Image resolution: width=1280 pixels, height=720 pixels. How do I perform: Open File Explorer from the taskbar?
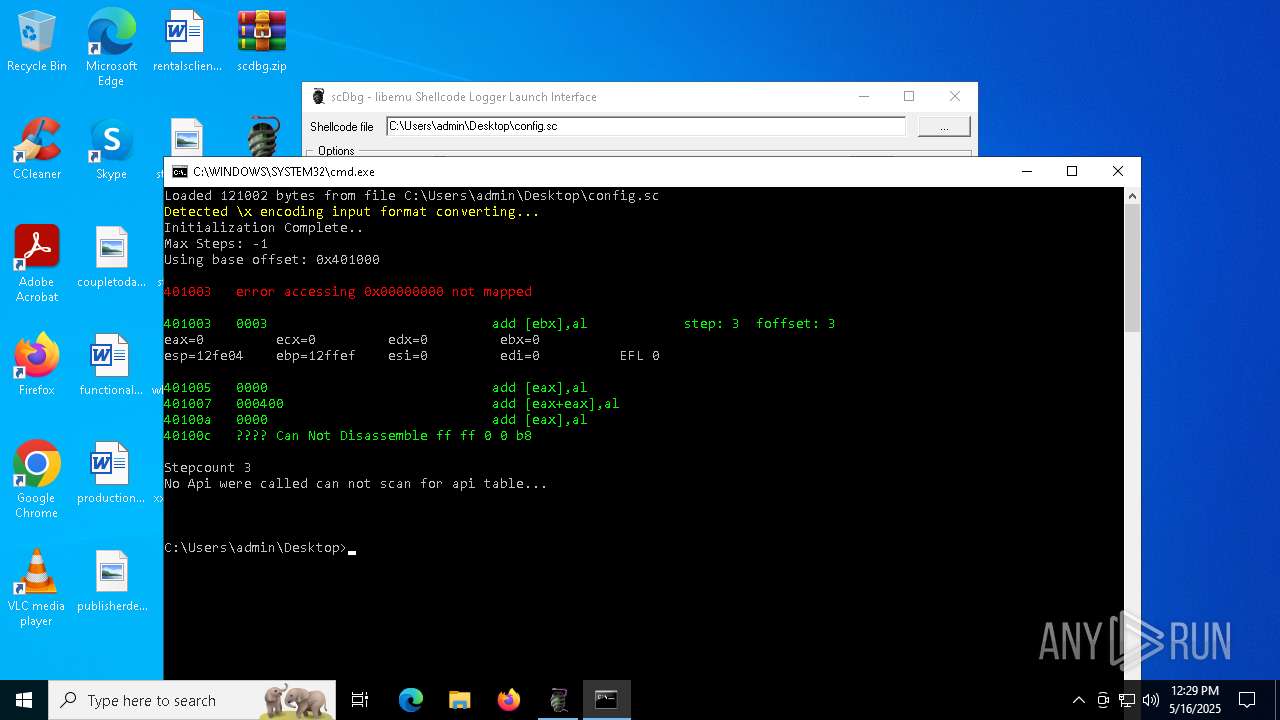point(459,700)
